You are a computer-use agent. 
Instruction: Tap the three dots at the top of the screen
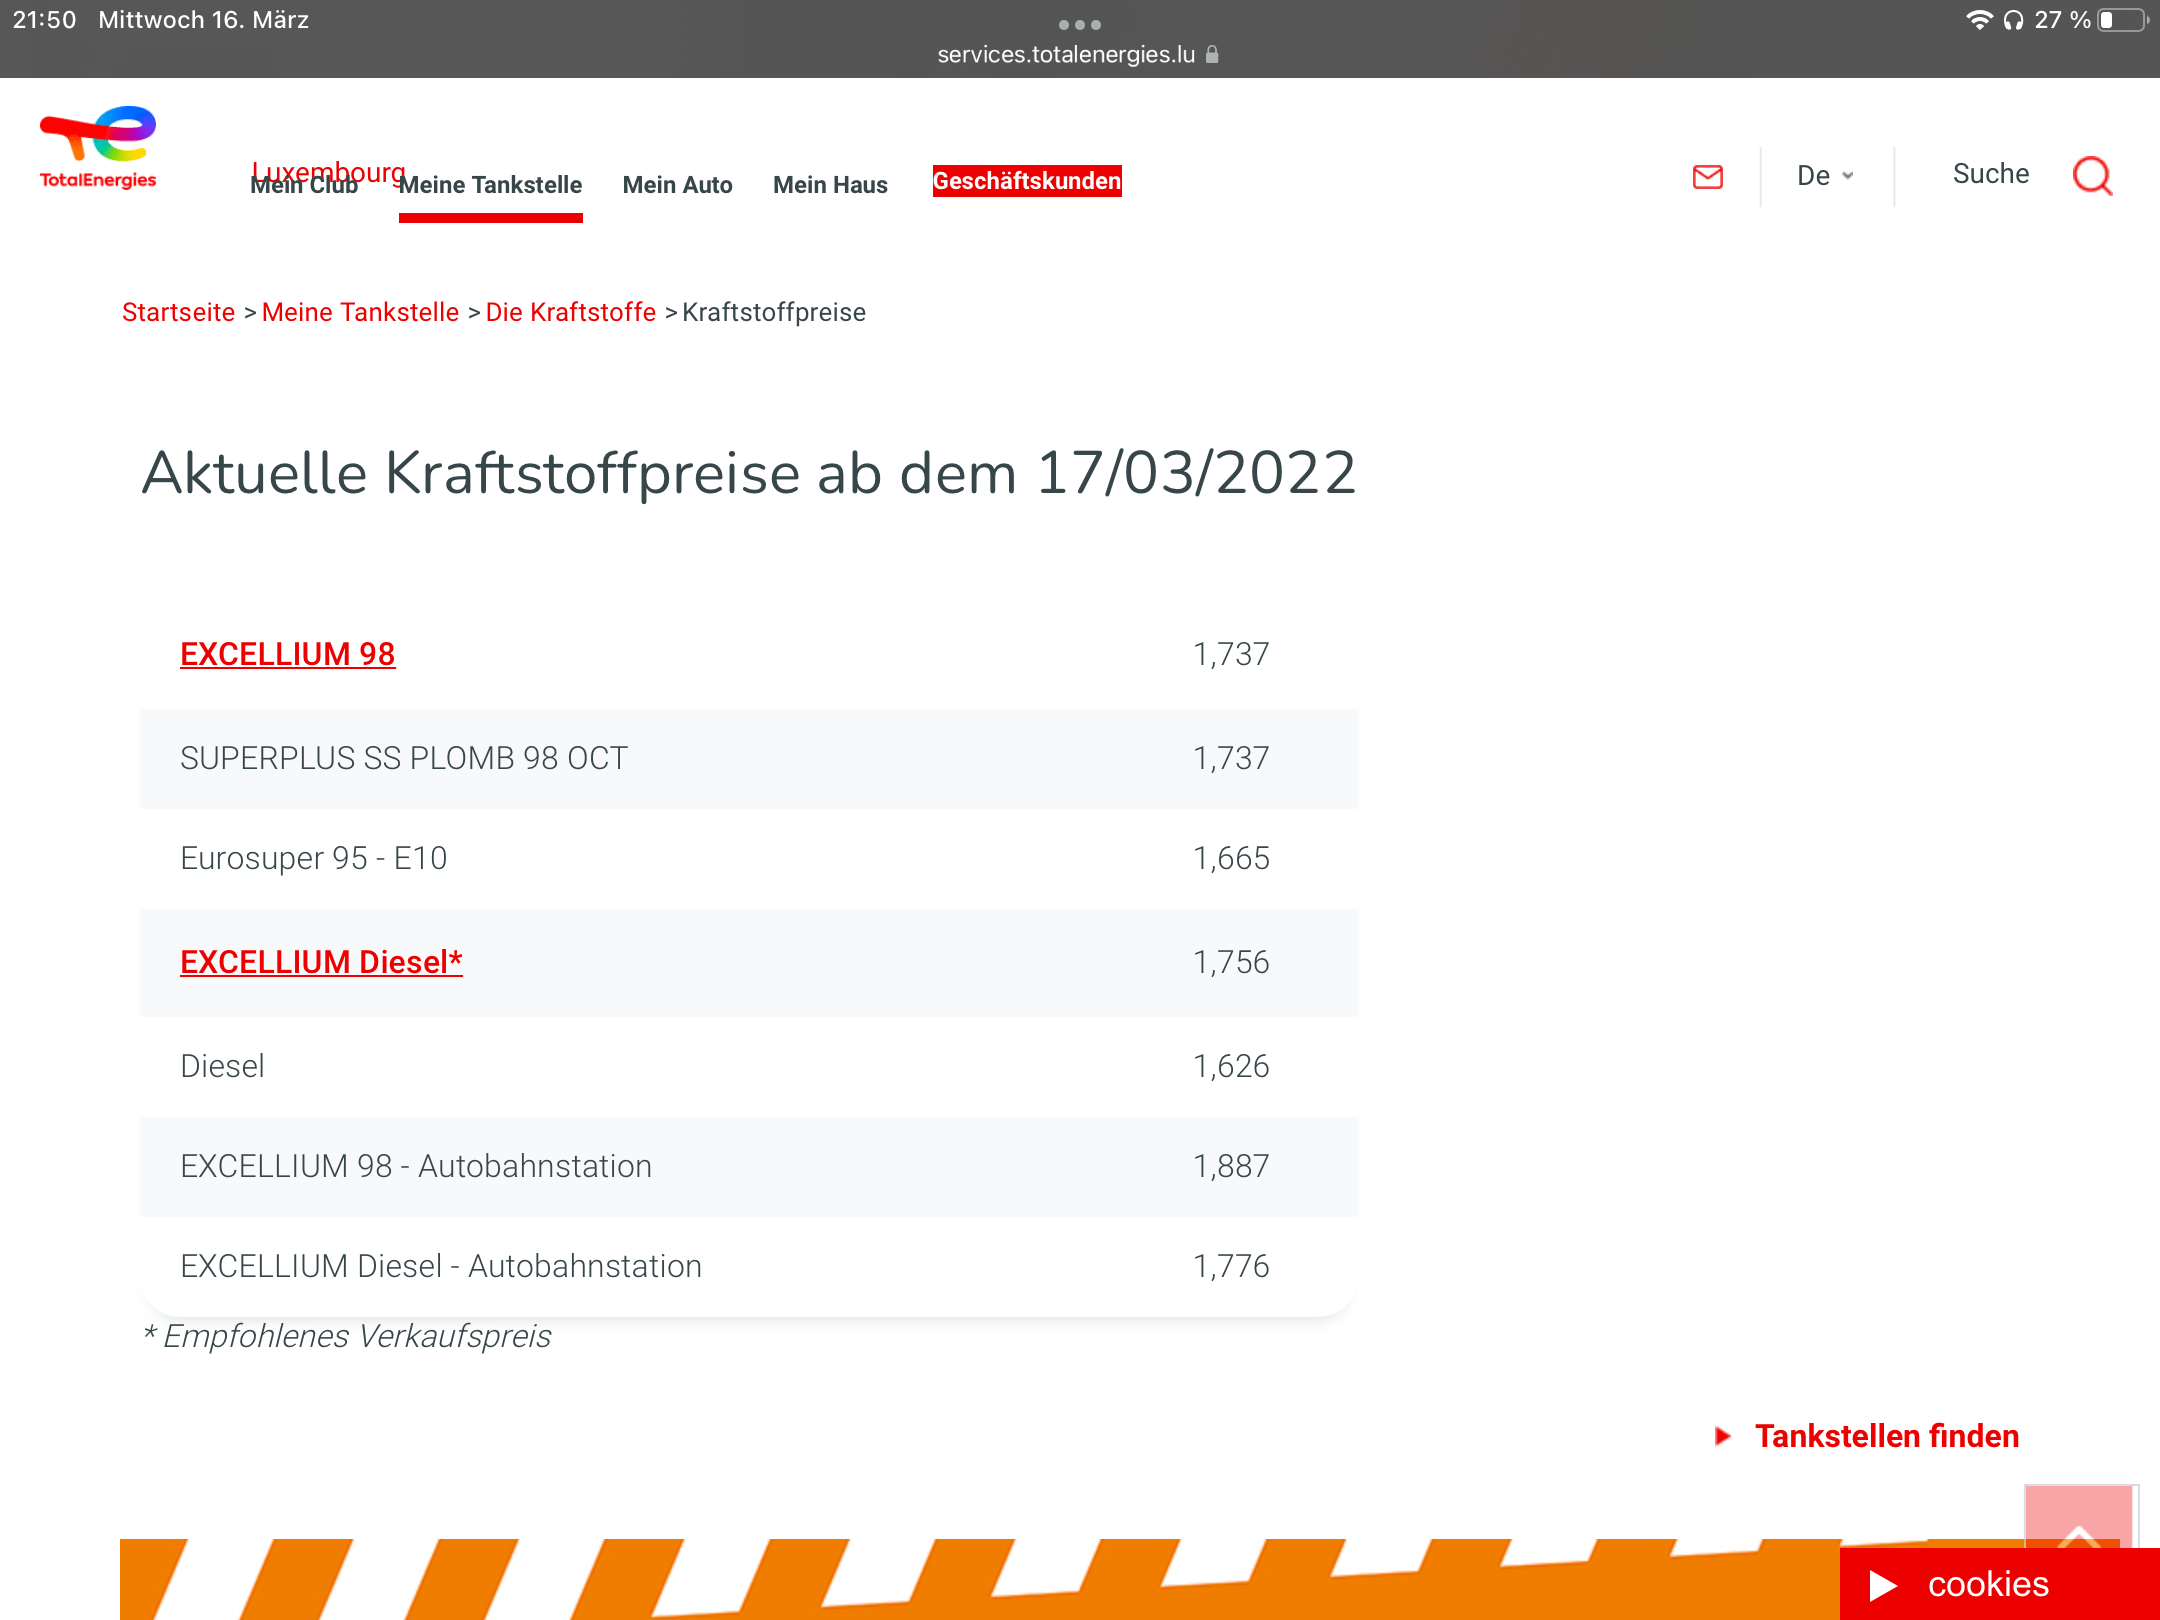click(x=1079, y=24)
